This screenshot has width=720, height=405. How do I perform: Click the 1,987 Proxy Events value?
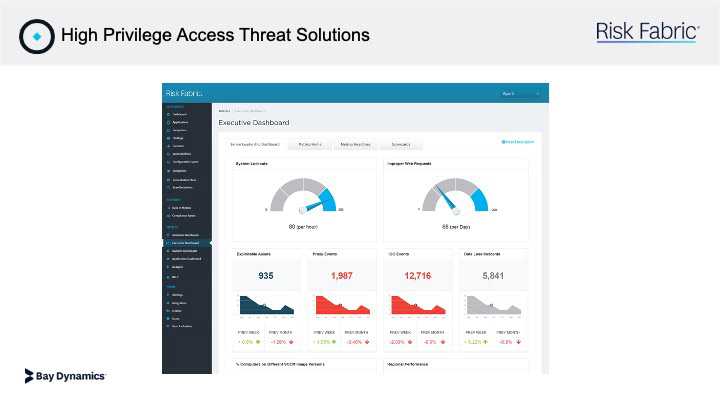pyautogui.click(x=342, y=276)
